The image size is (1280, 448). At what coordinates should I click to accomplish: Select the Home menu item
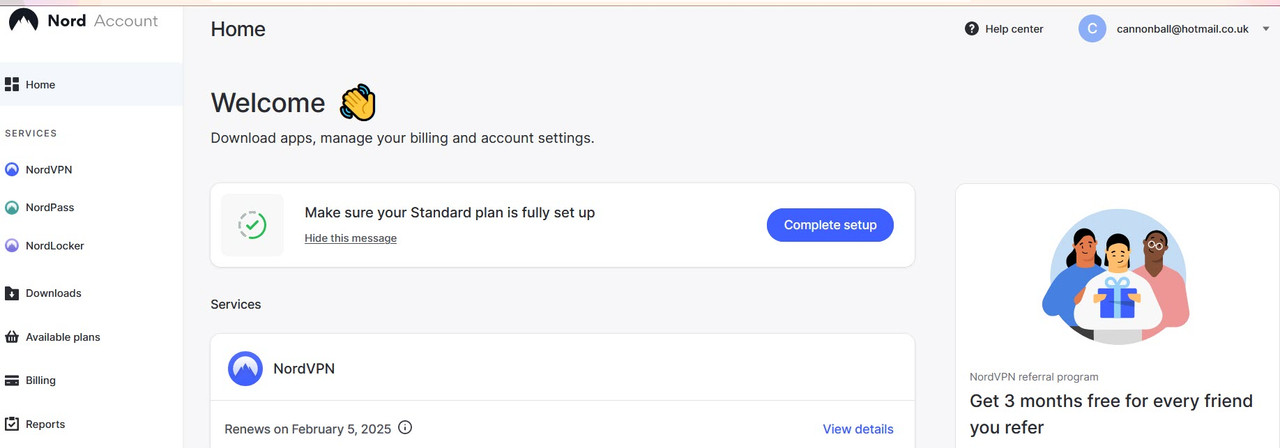pos(40,85)
